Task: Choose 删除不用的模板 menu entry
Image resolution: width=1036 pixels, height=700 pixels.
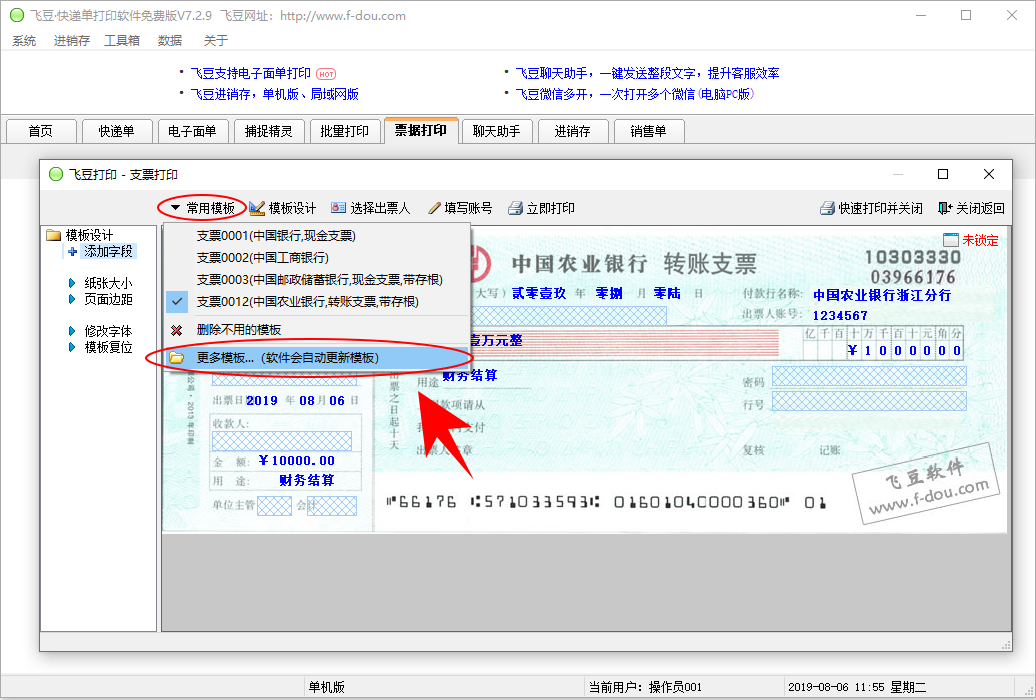Action: point(317,330)
